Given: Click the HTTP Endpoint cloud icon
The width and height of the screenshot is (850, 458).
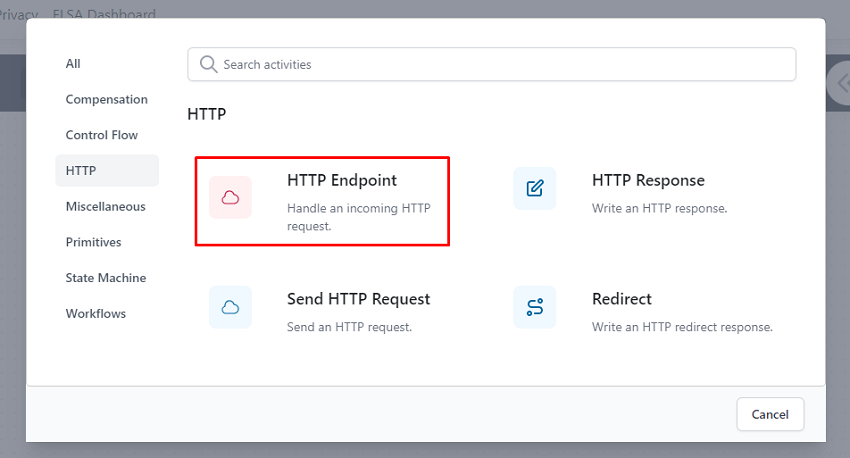Looking at the screenshot, I should [230, 197].
